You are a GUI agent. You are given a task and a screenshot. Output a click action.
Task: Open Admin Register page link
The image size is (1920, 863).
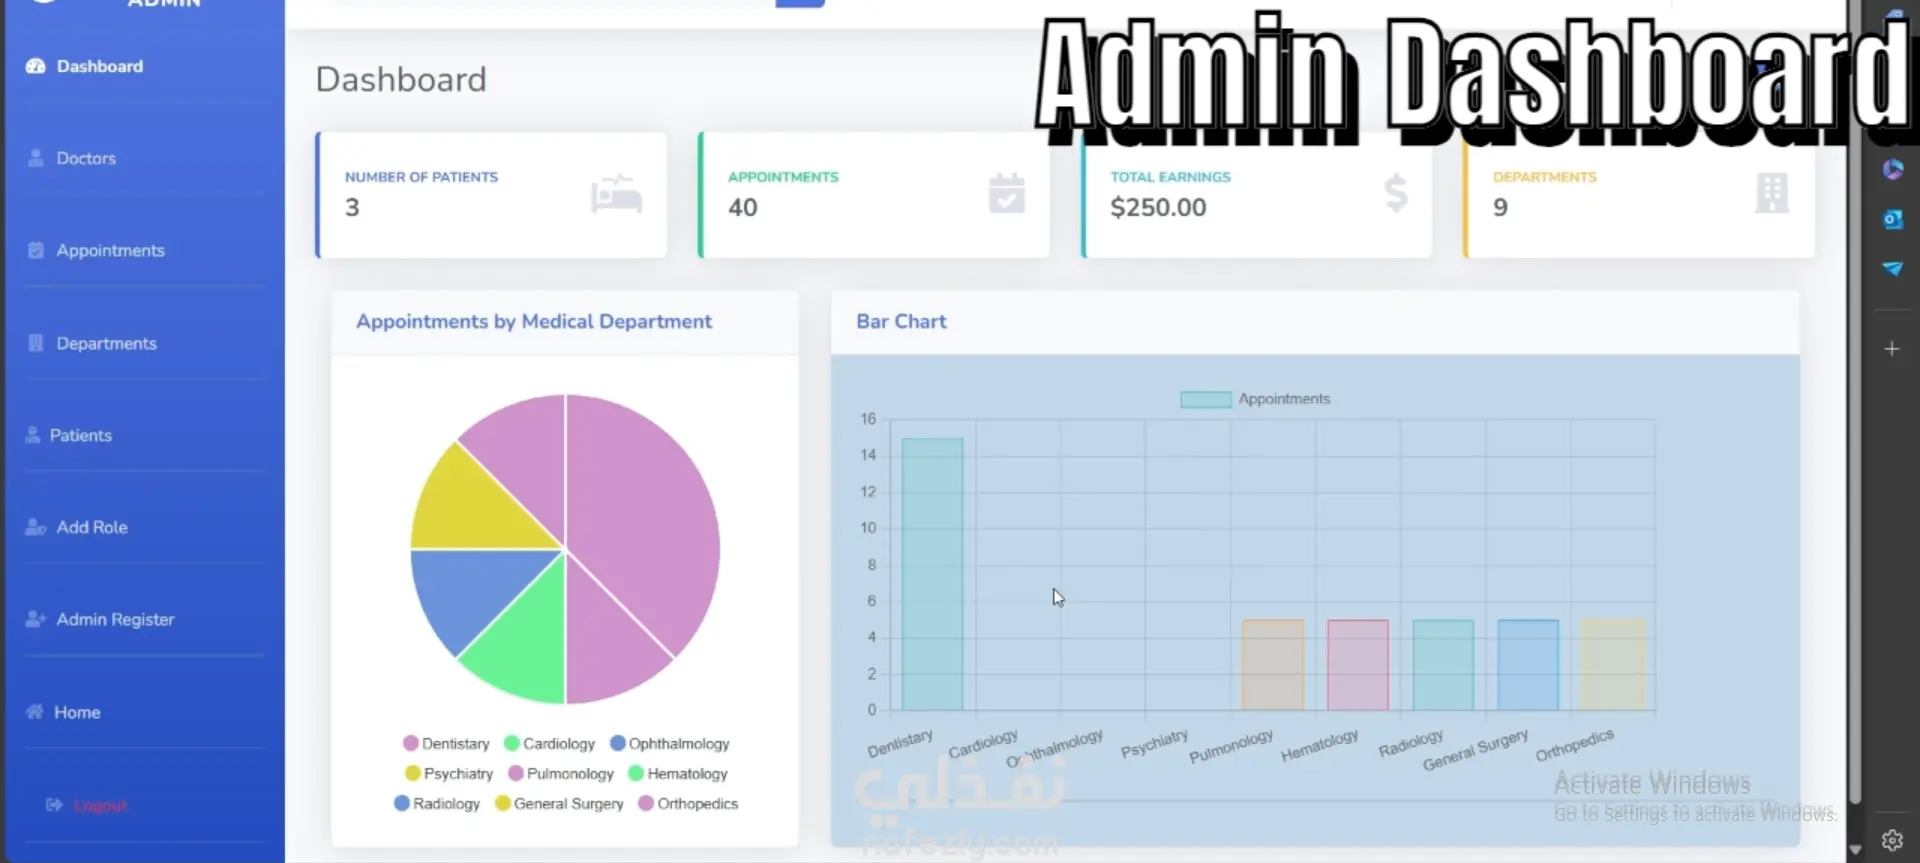pyautogui.click(x=115, y=619)
